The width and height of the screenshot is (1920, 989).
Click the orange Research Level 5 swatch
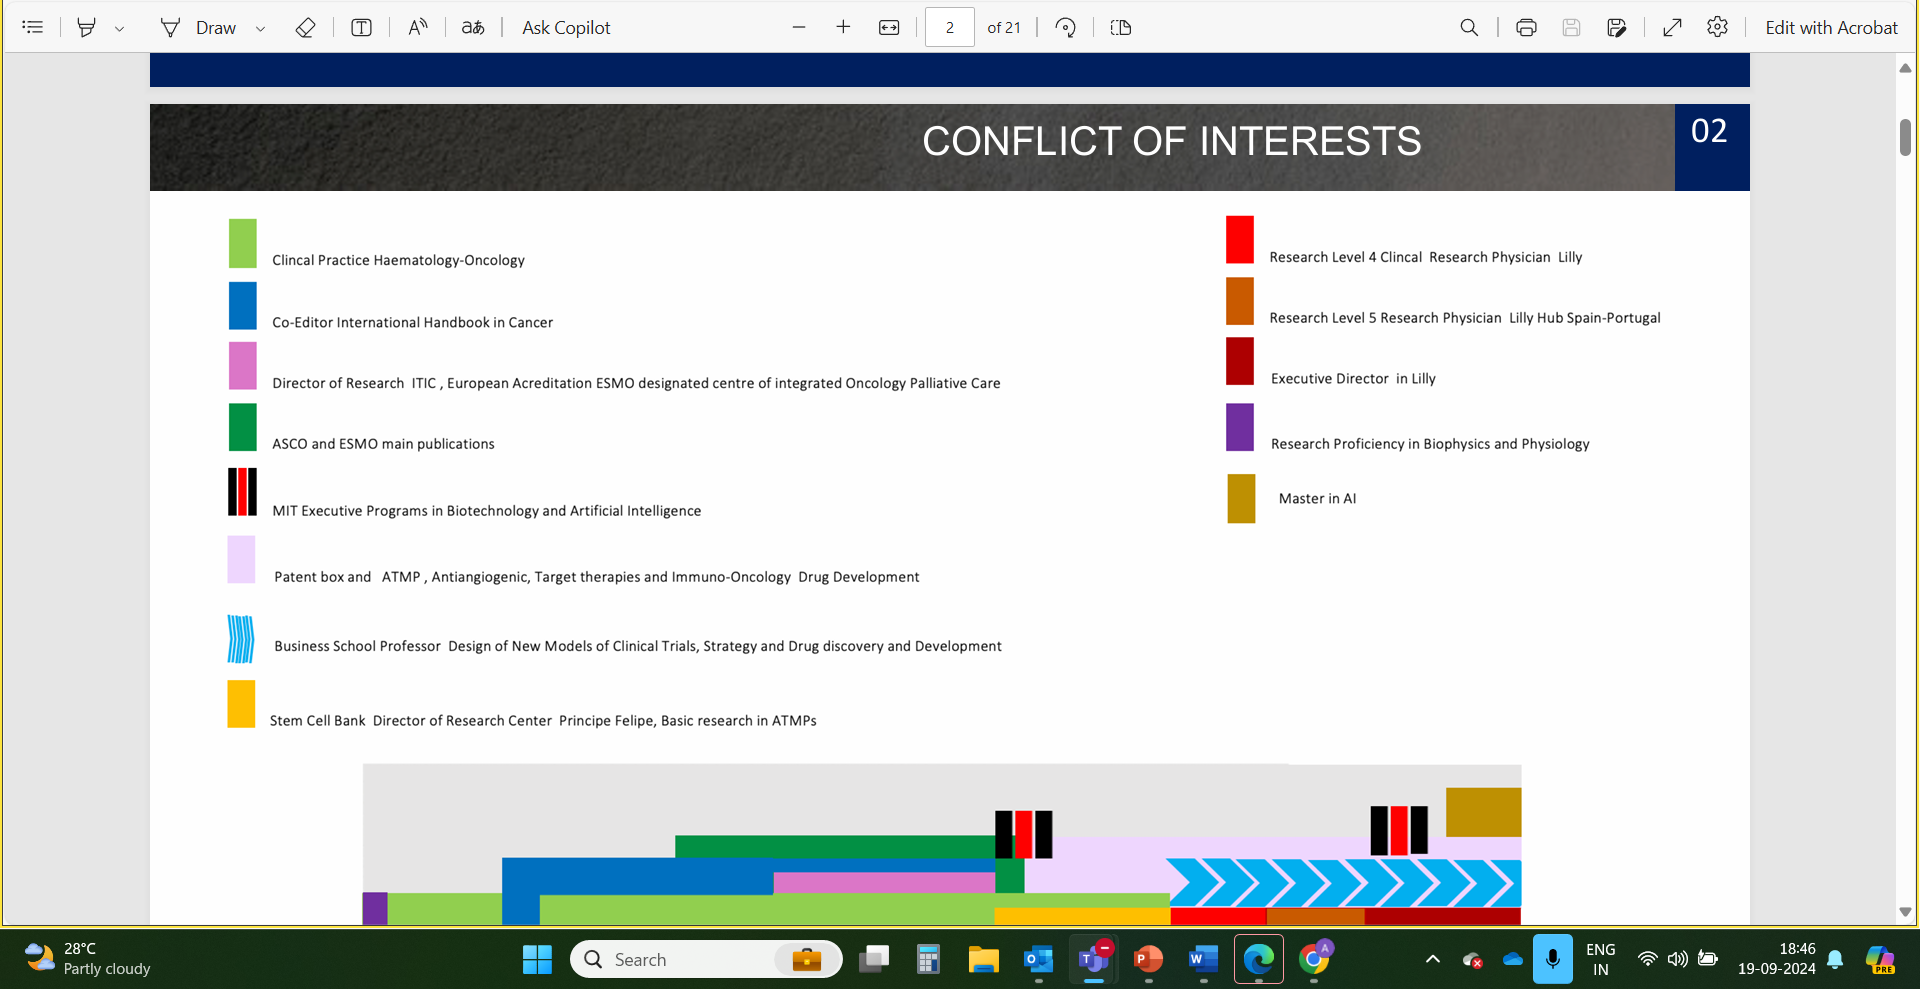tap(1240, 301)
